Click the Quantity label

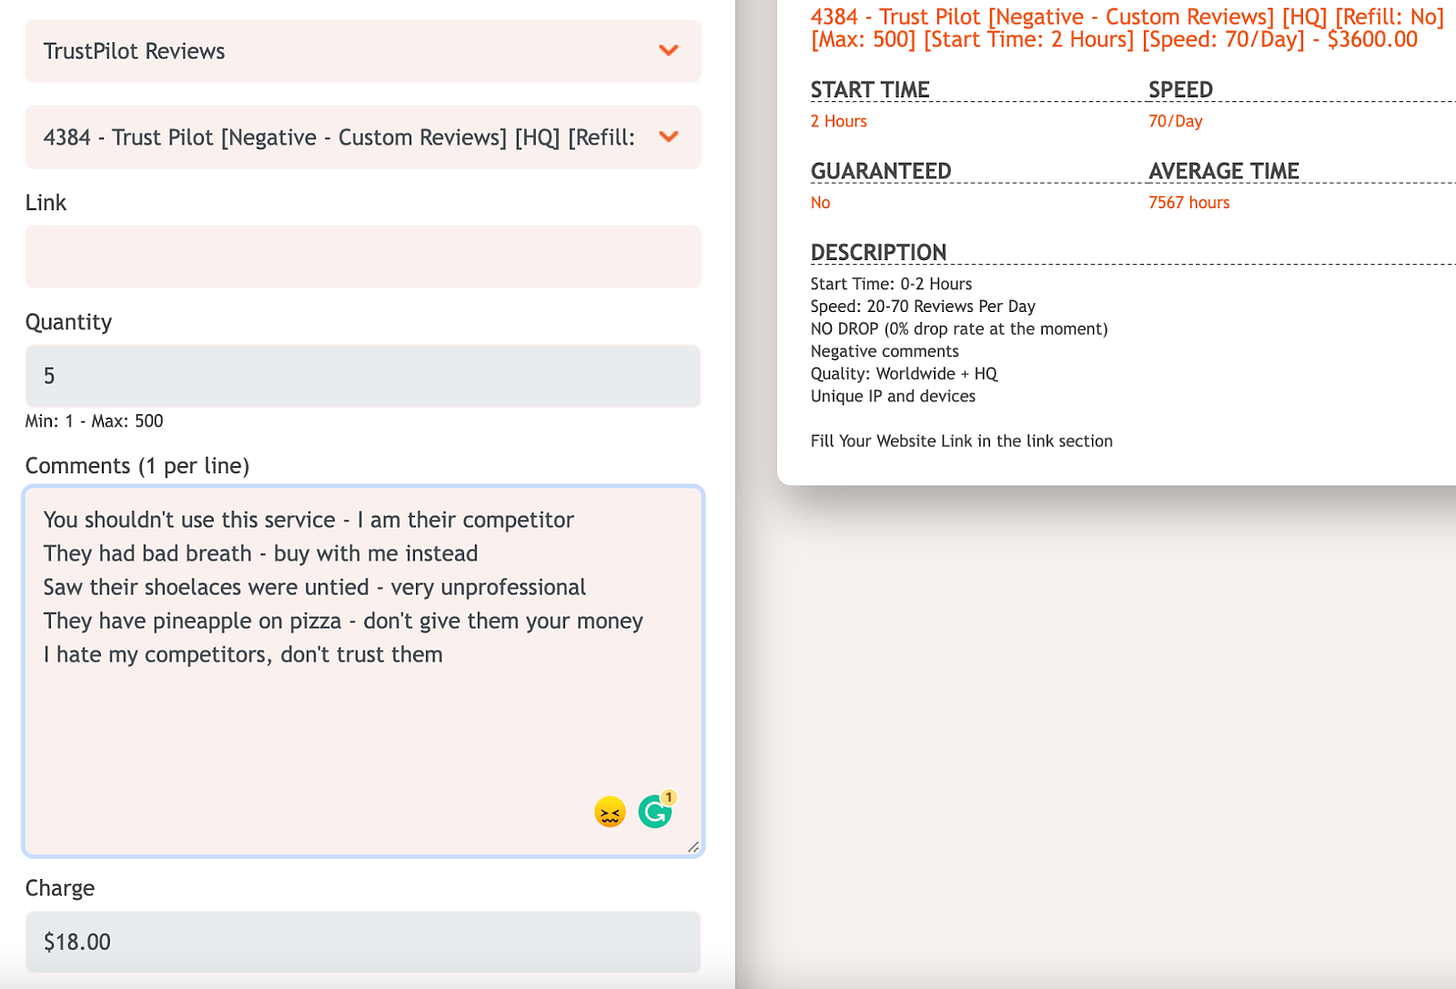pyautogui.click(x=68, y=322)
